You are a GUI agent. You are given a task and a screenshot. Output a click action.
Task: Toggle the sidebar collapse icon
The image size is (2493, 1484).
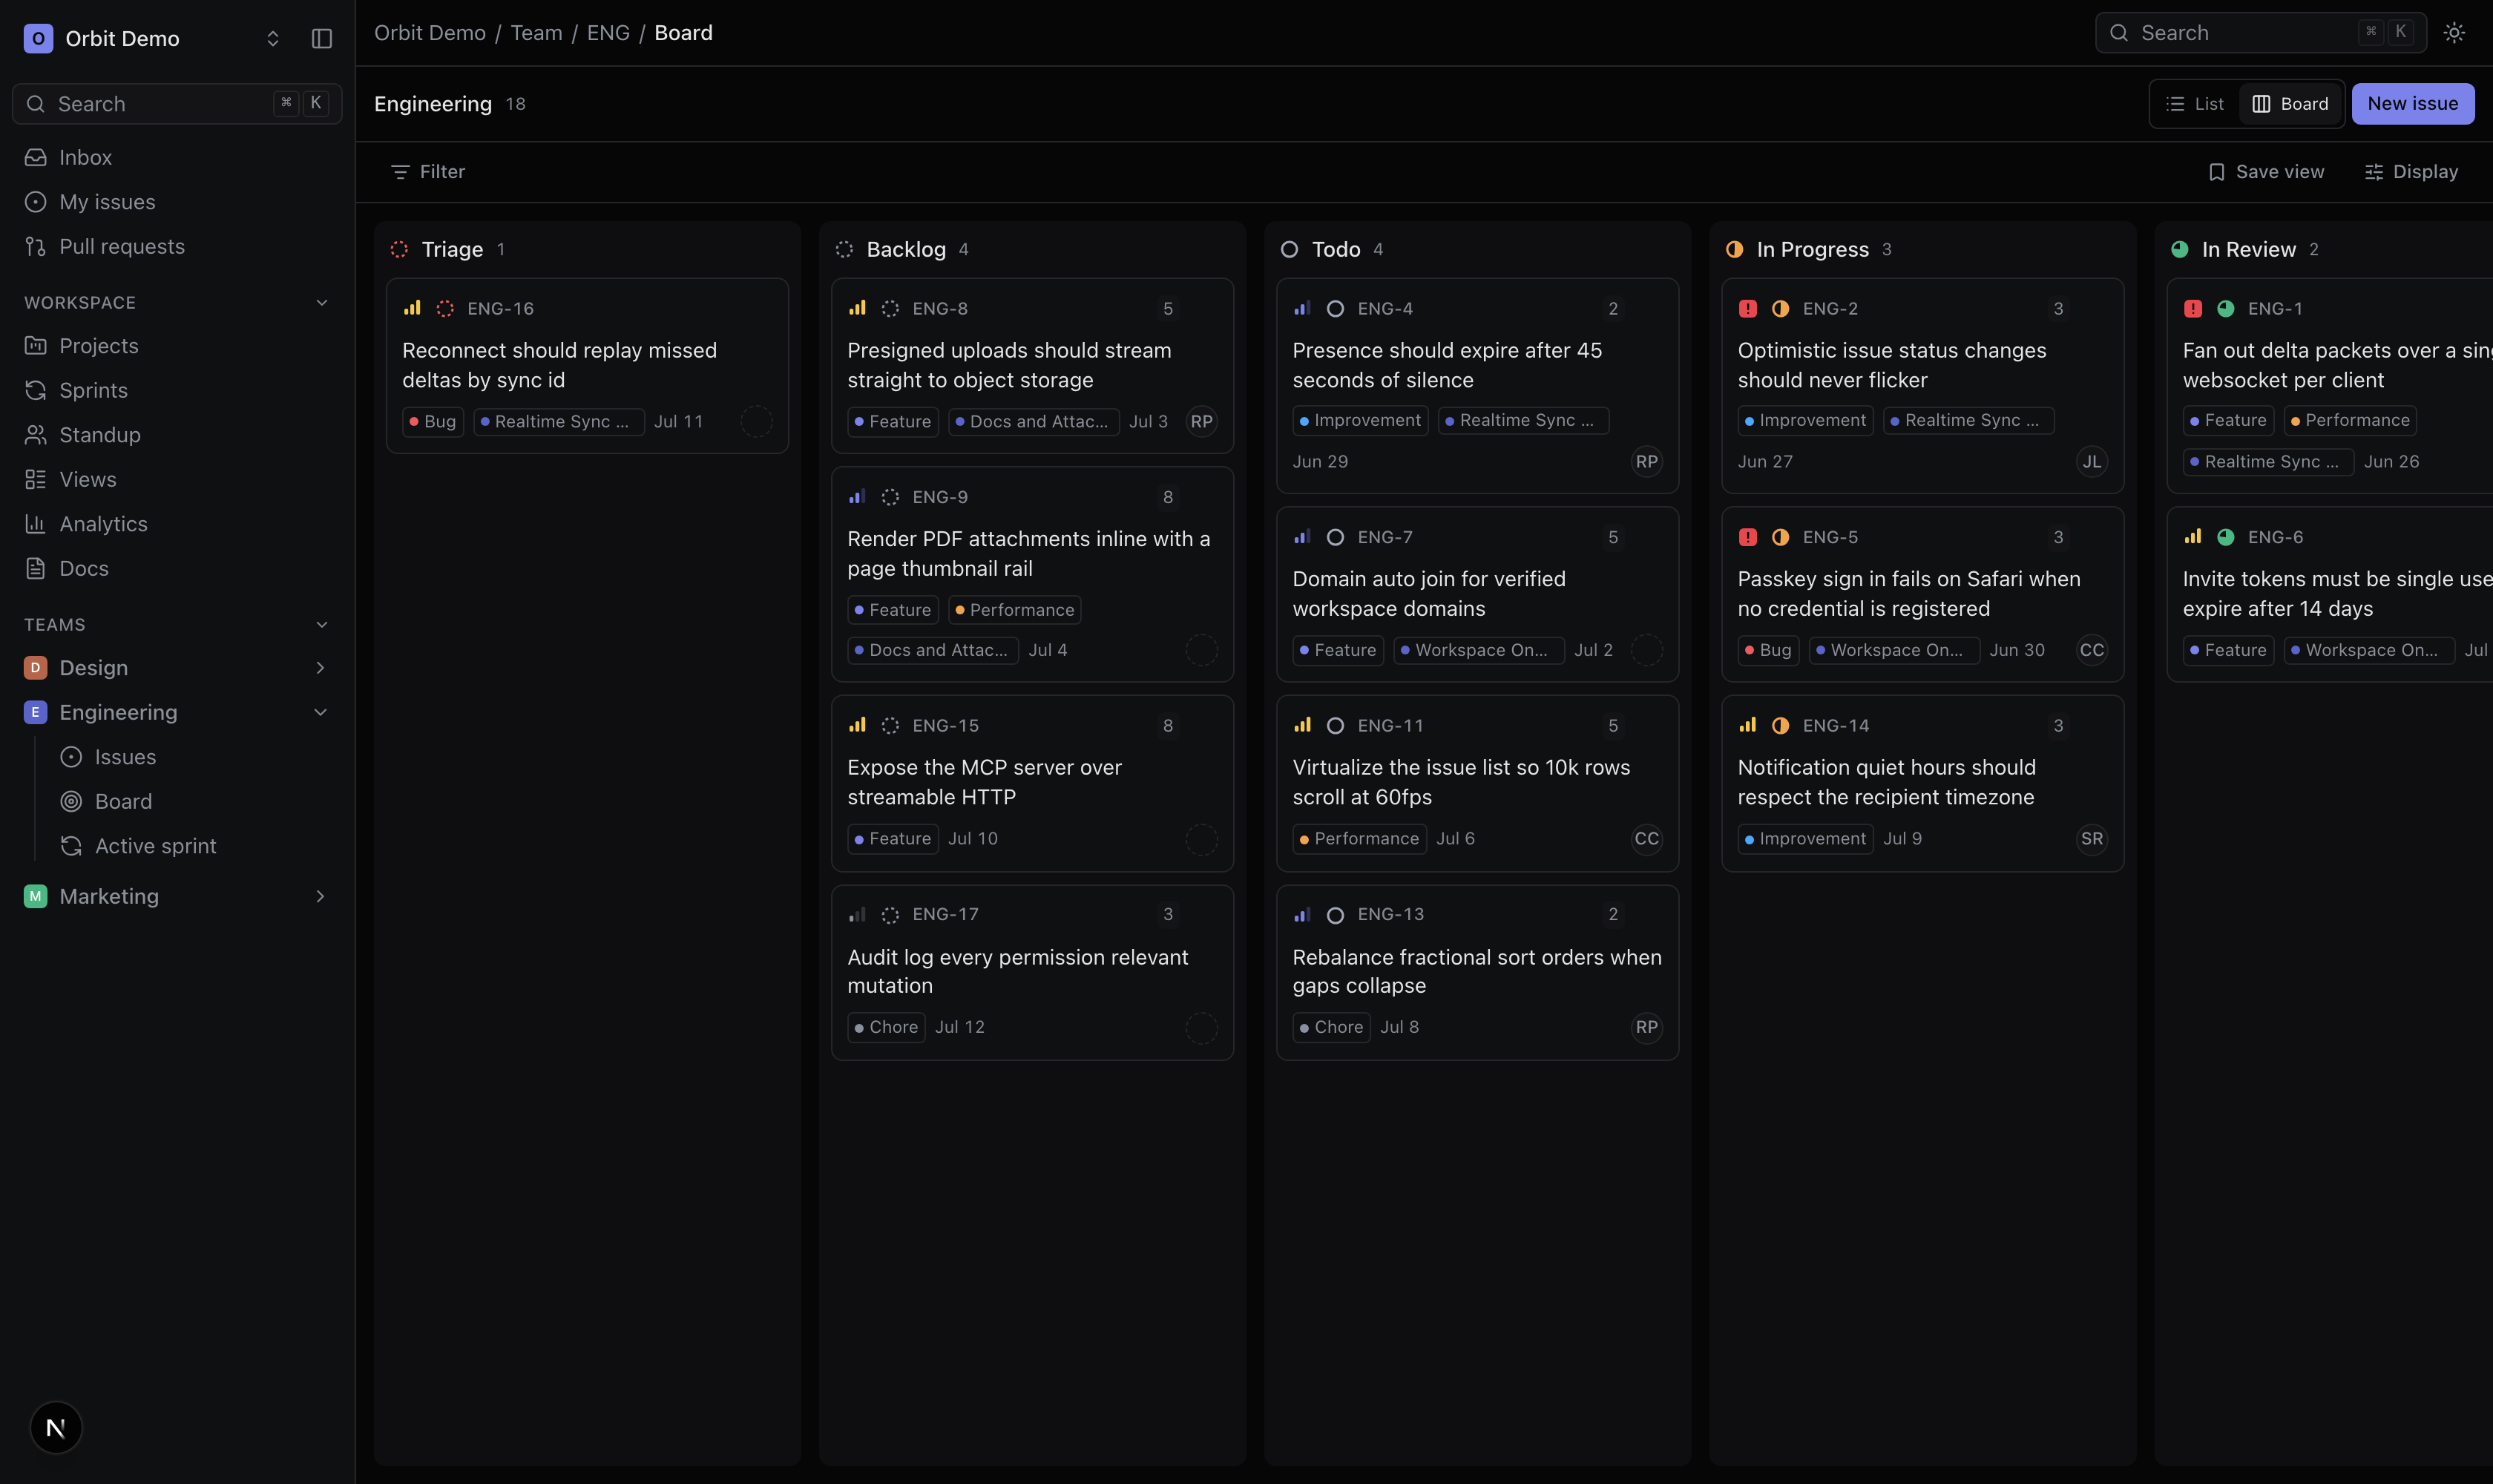point(321,38)
